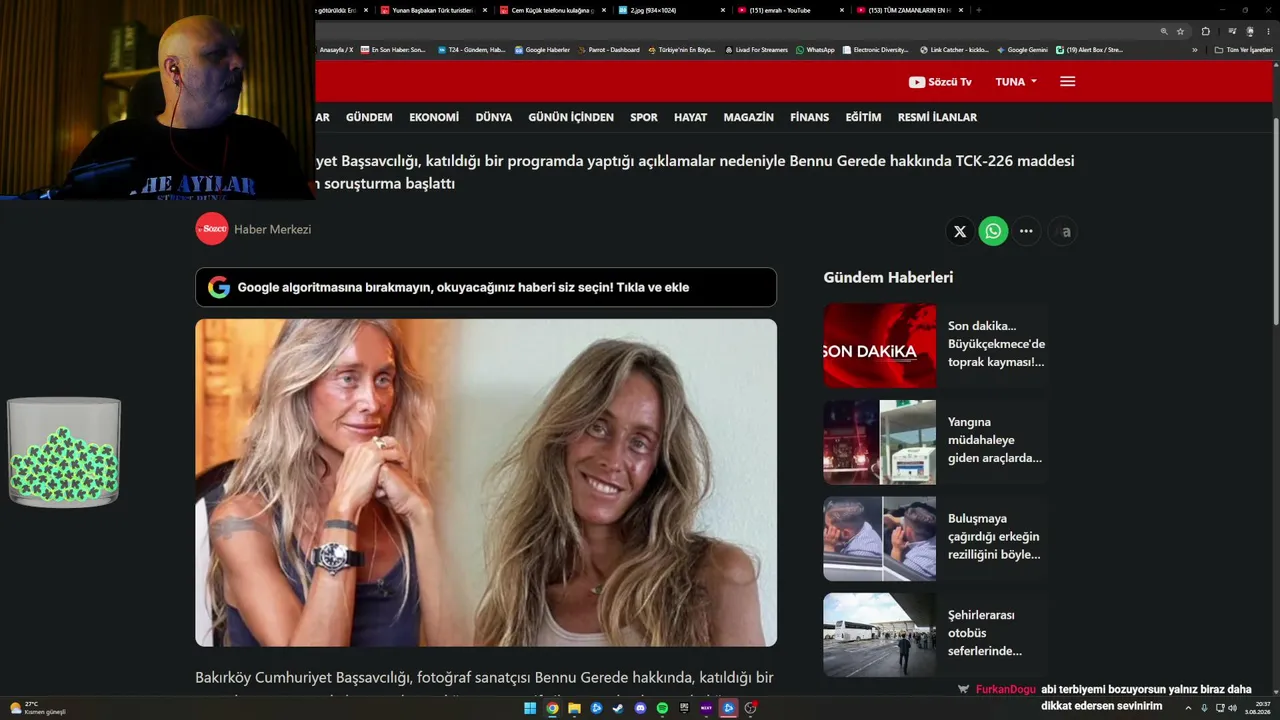Bookmark this page with the star icon
Image resolution: width=1280 pixels, height=720 pixels.
1180,31
